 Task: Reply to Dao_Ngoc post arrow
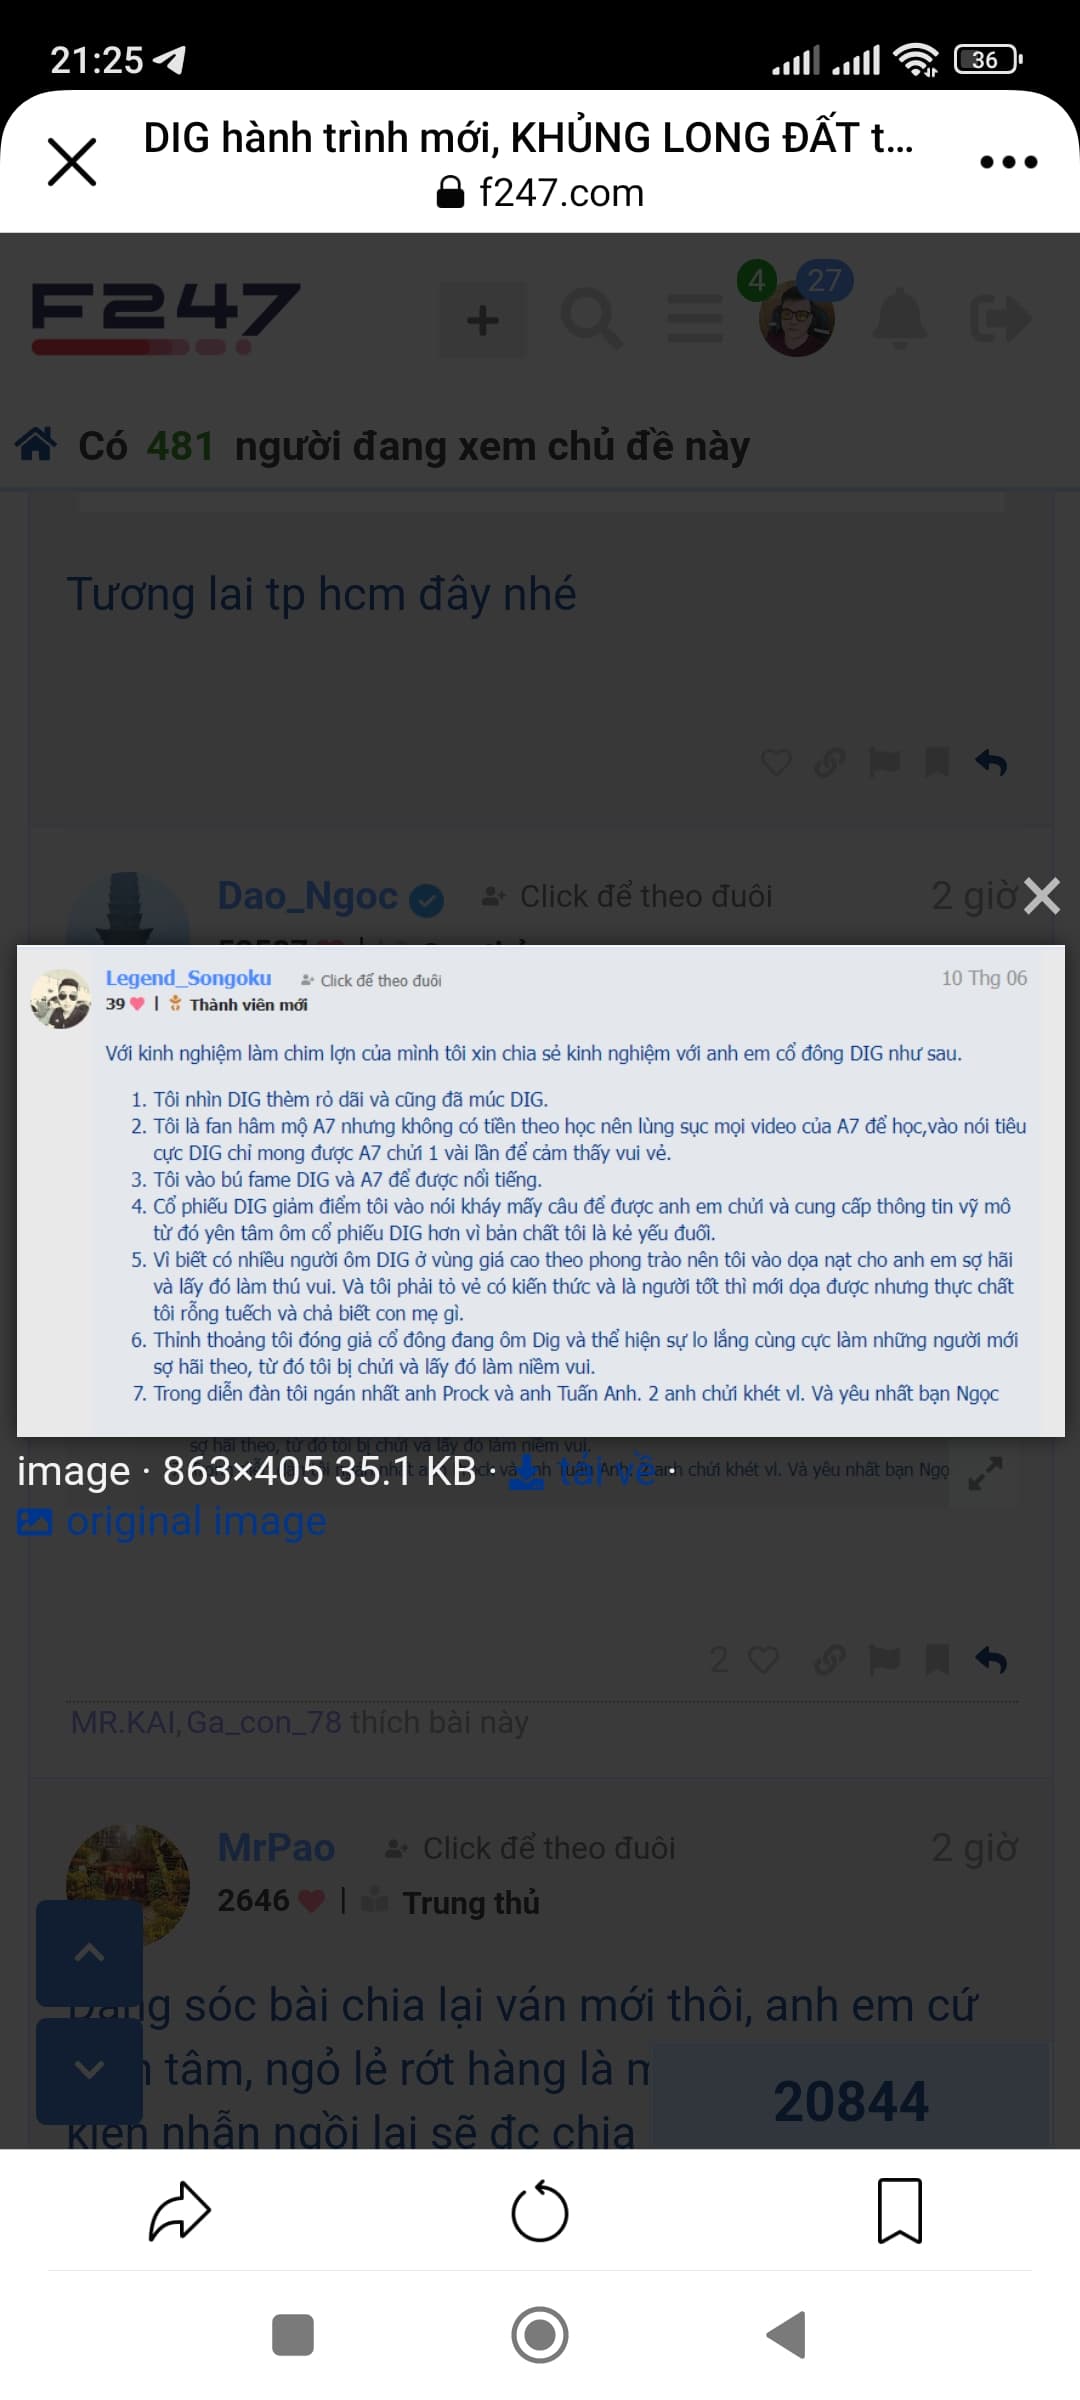coord(991,1660)
